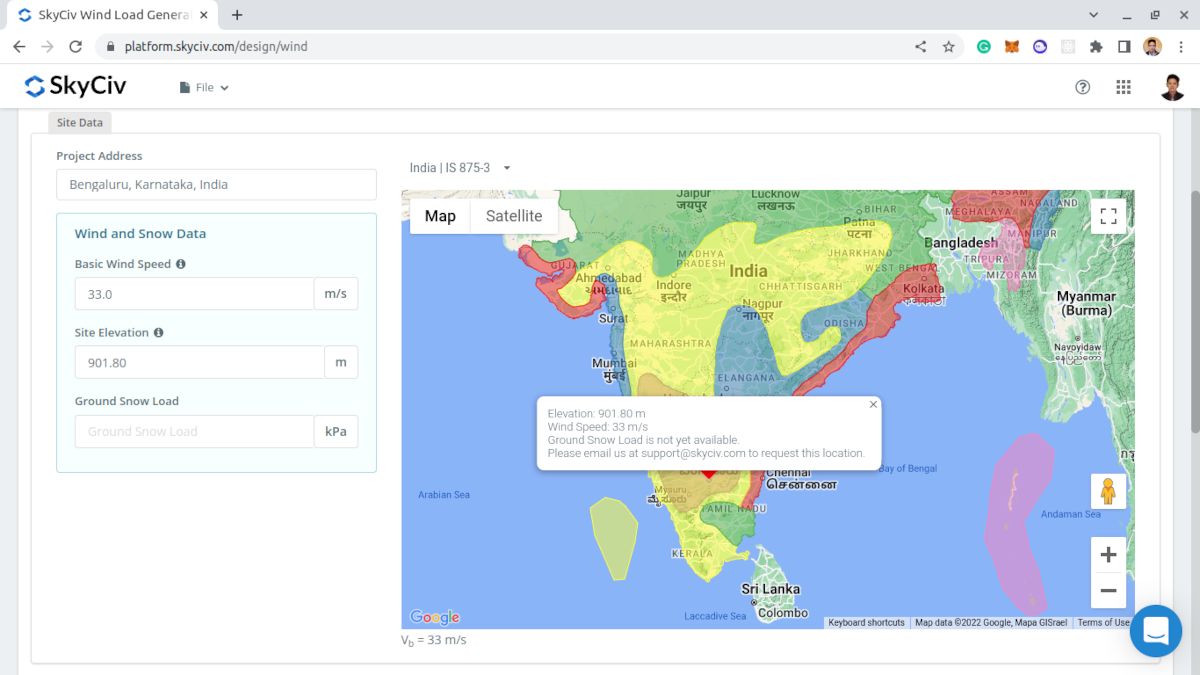Zoom out on the map

pos(1108,591)
